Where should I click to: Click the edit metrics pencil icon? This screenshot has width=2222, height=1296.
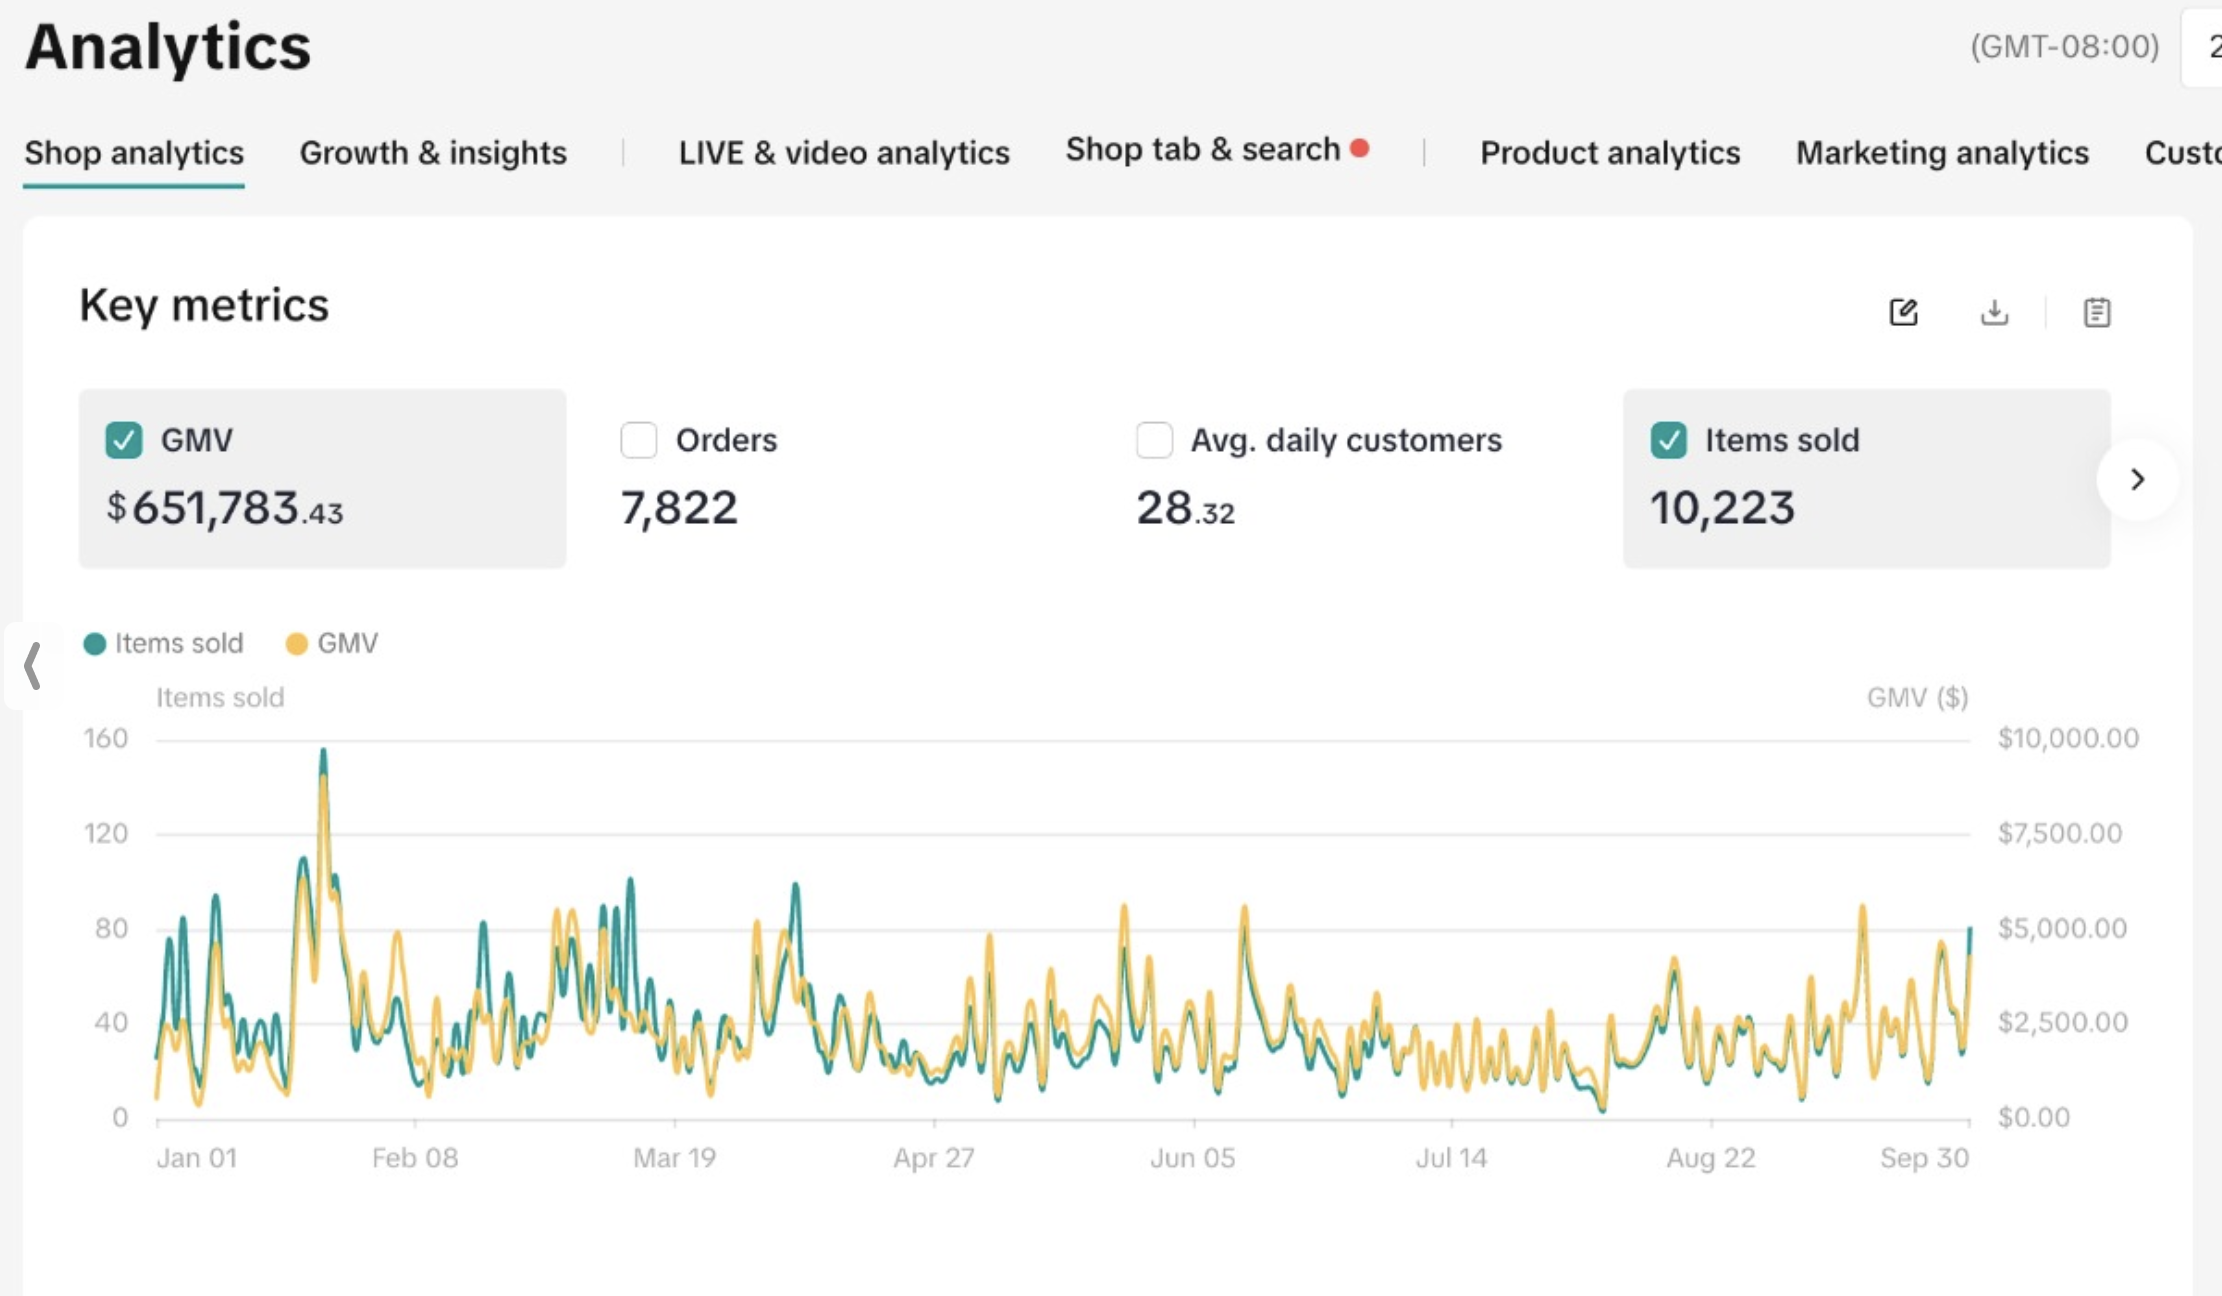pyautogui.click(x=1903, y=312)
